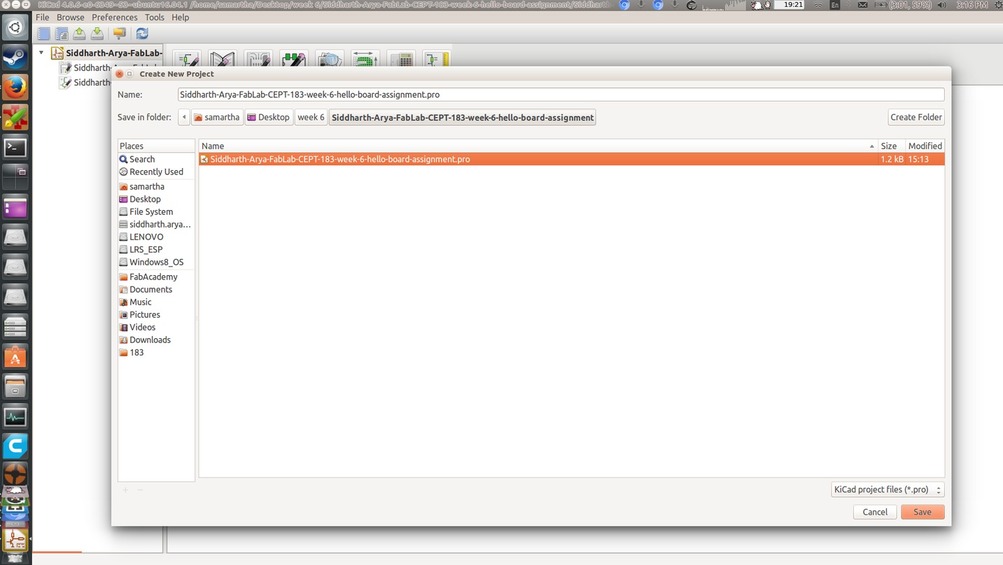The height and width of the screenshot is (565, 1003).
Task: Click the En keyboard layout indicator
Action: (x=835, y=5)
